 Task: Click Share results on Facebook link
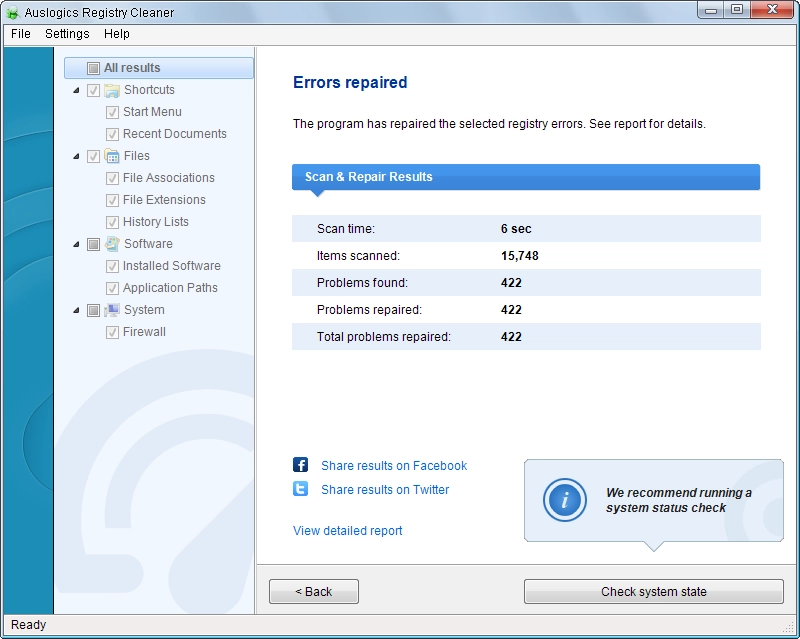[394, 465]
